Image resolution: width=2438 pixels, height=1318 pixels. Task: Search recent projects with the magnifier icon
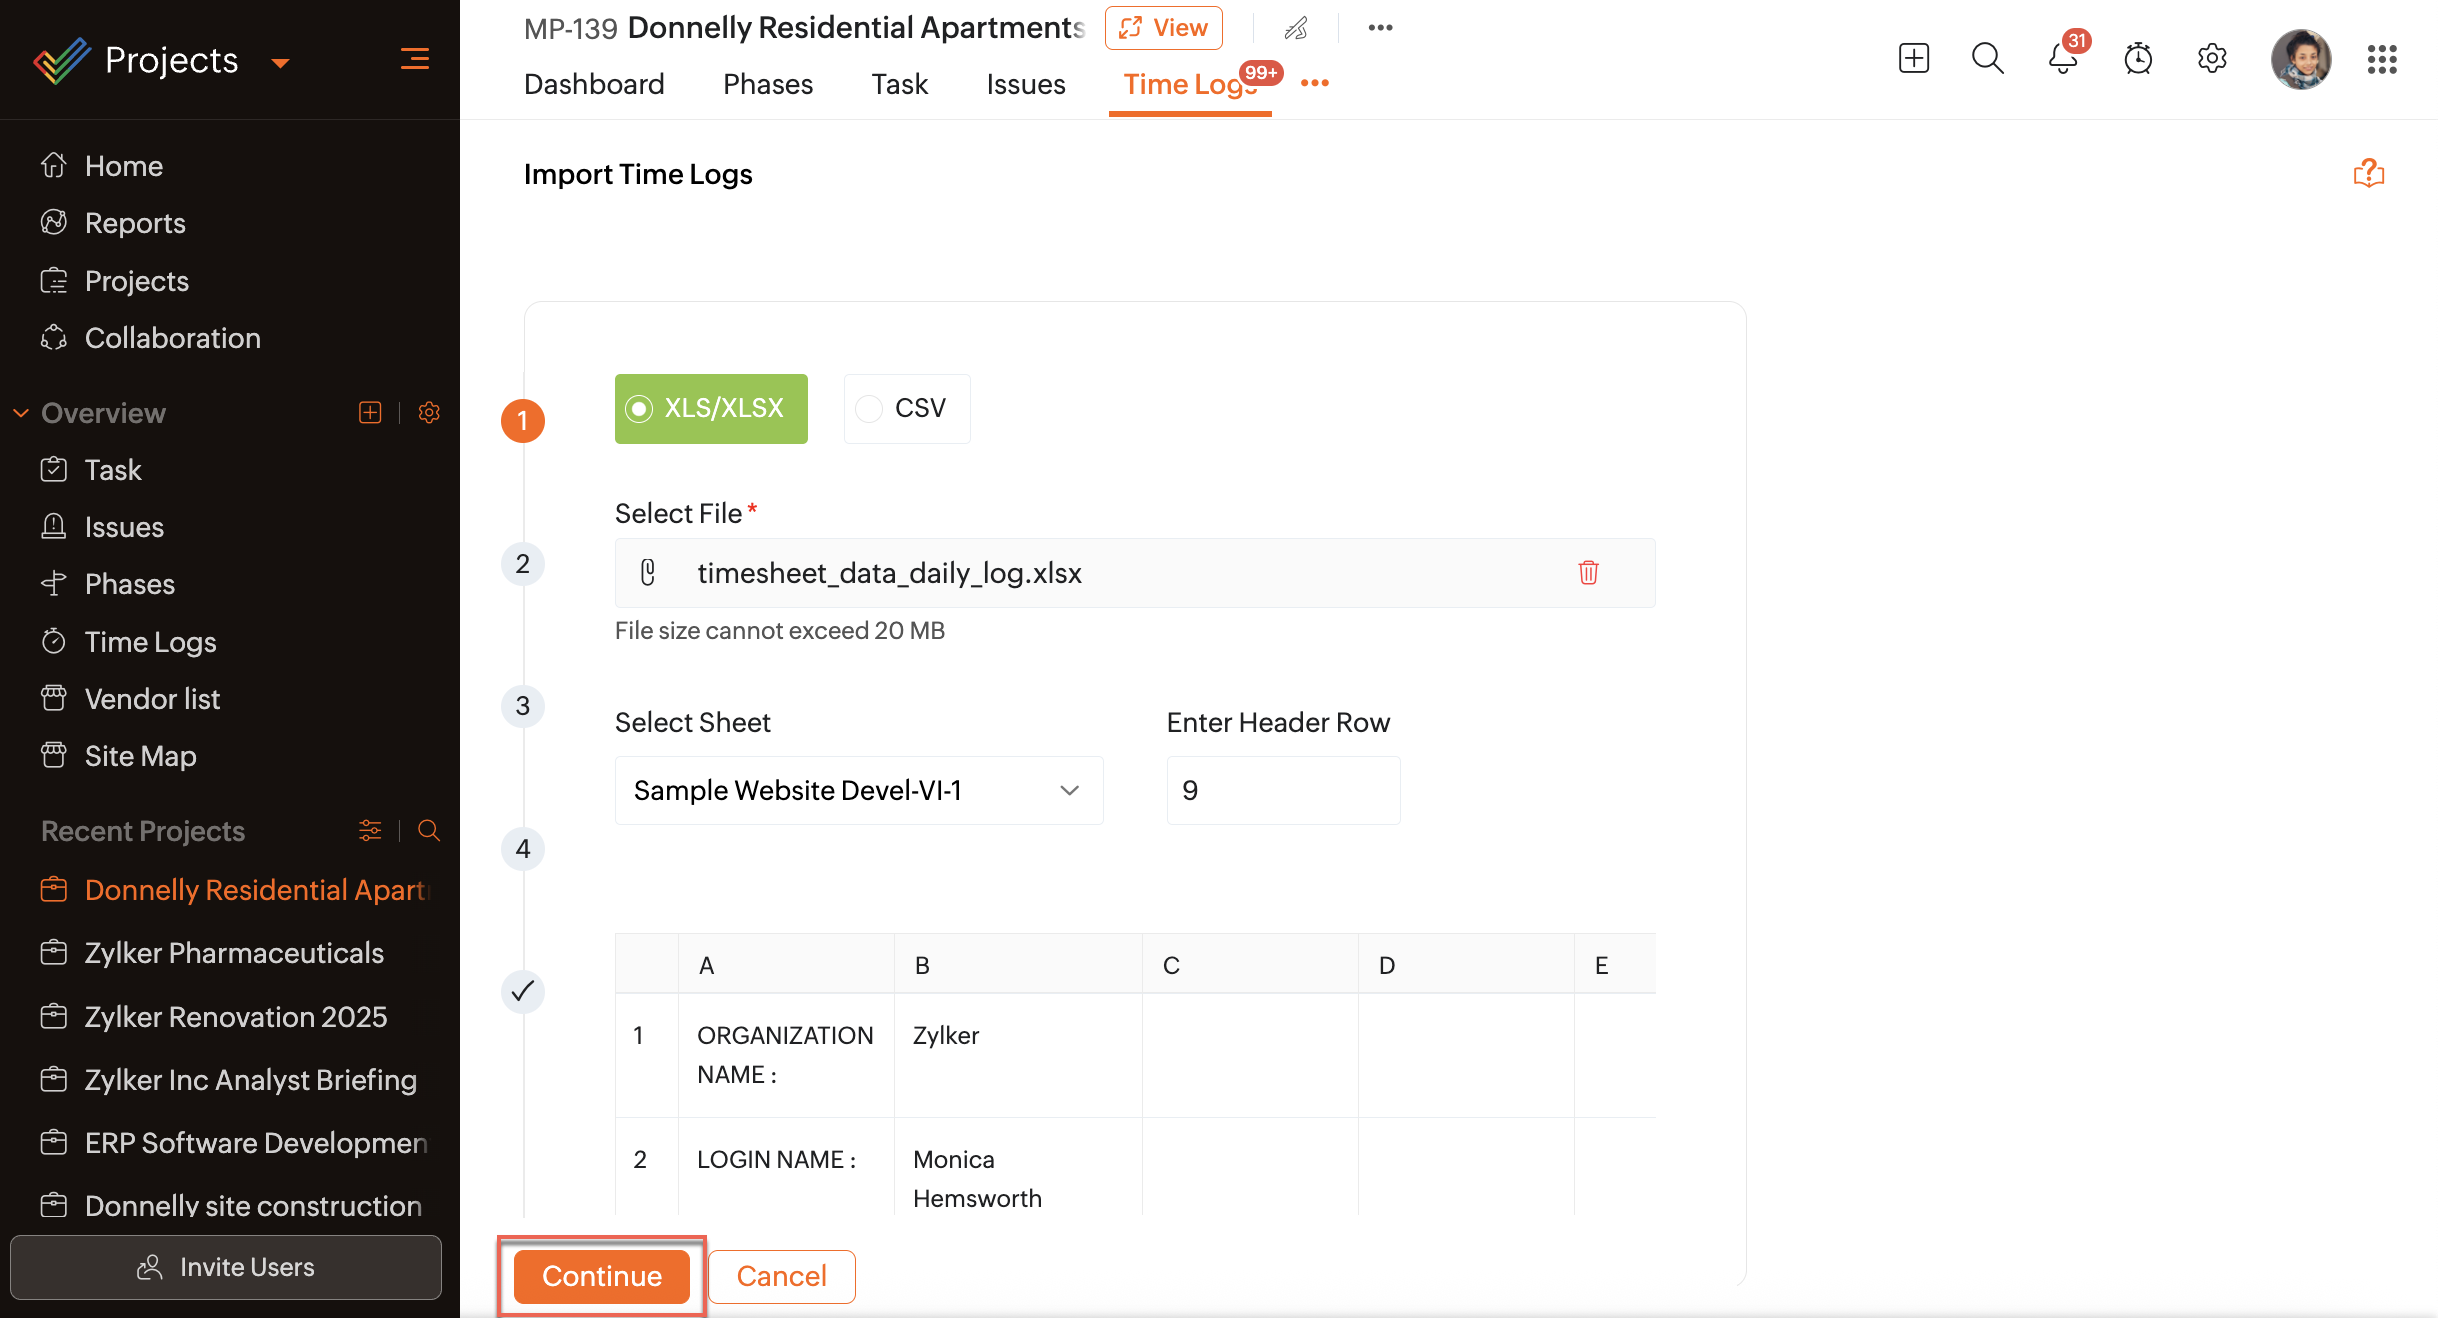pos(429,831)
